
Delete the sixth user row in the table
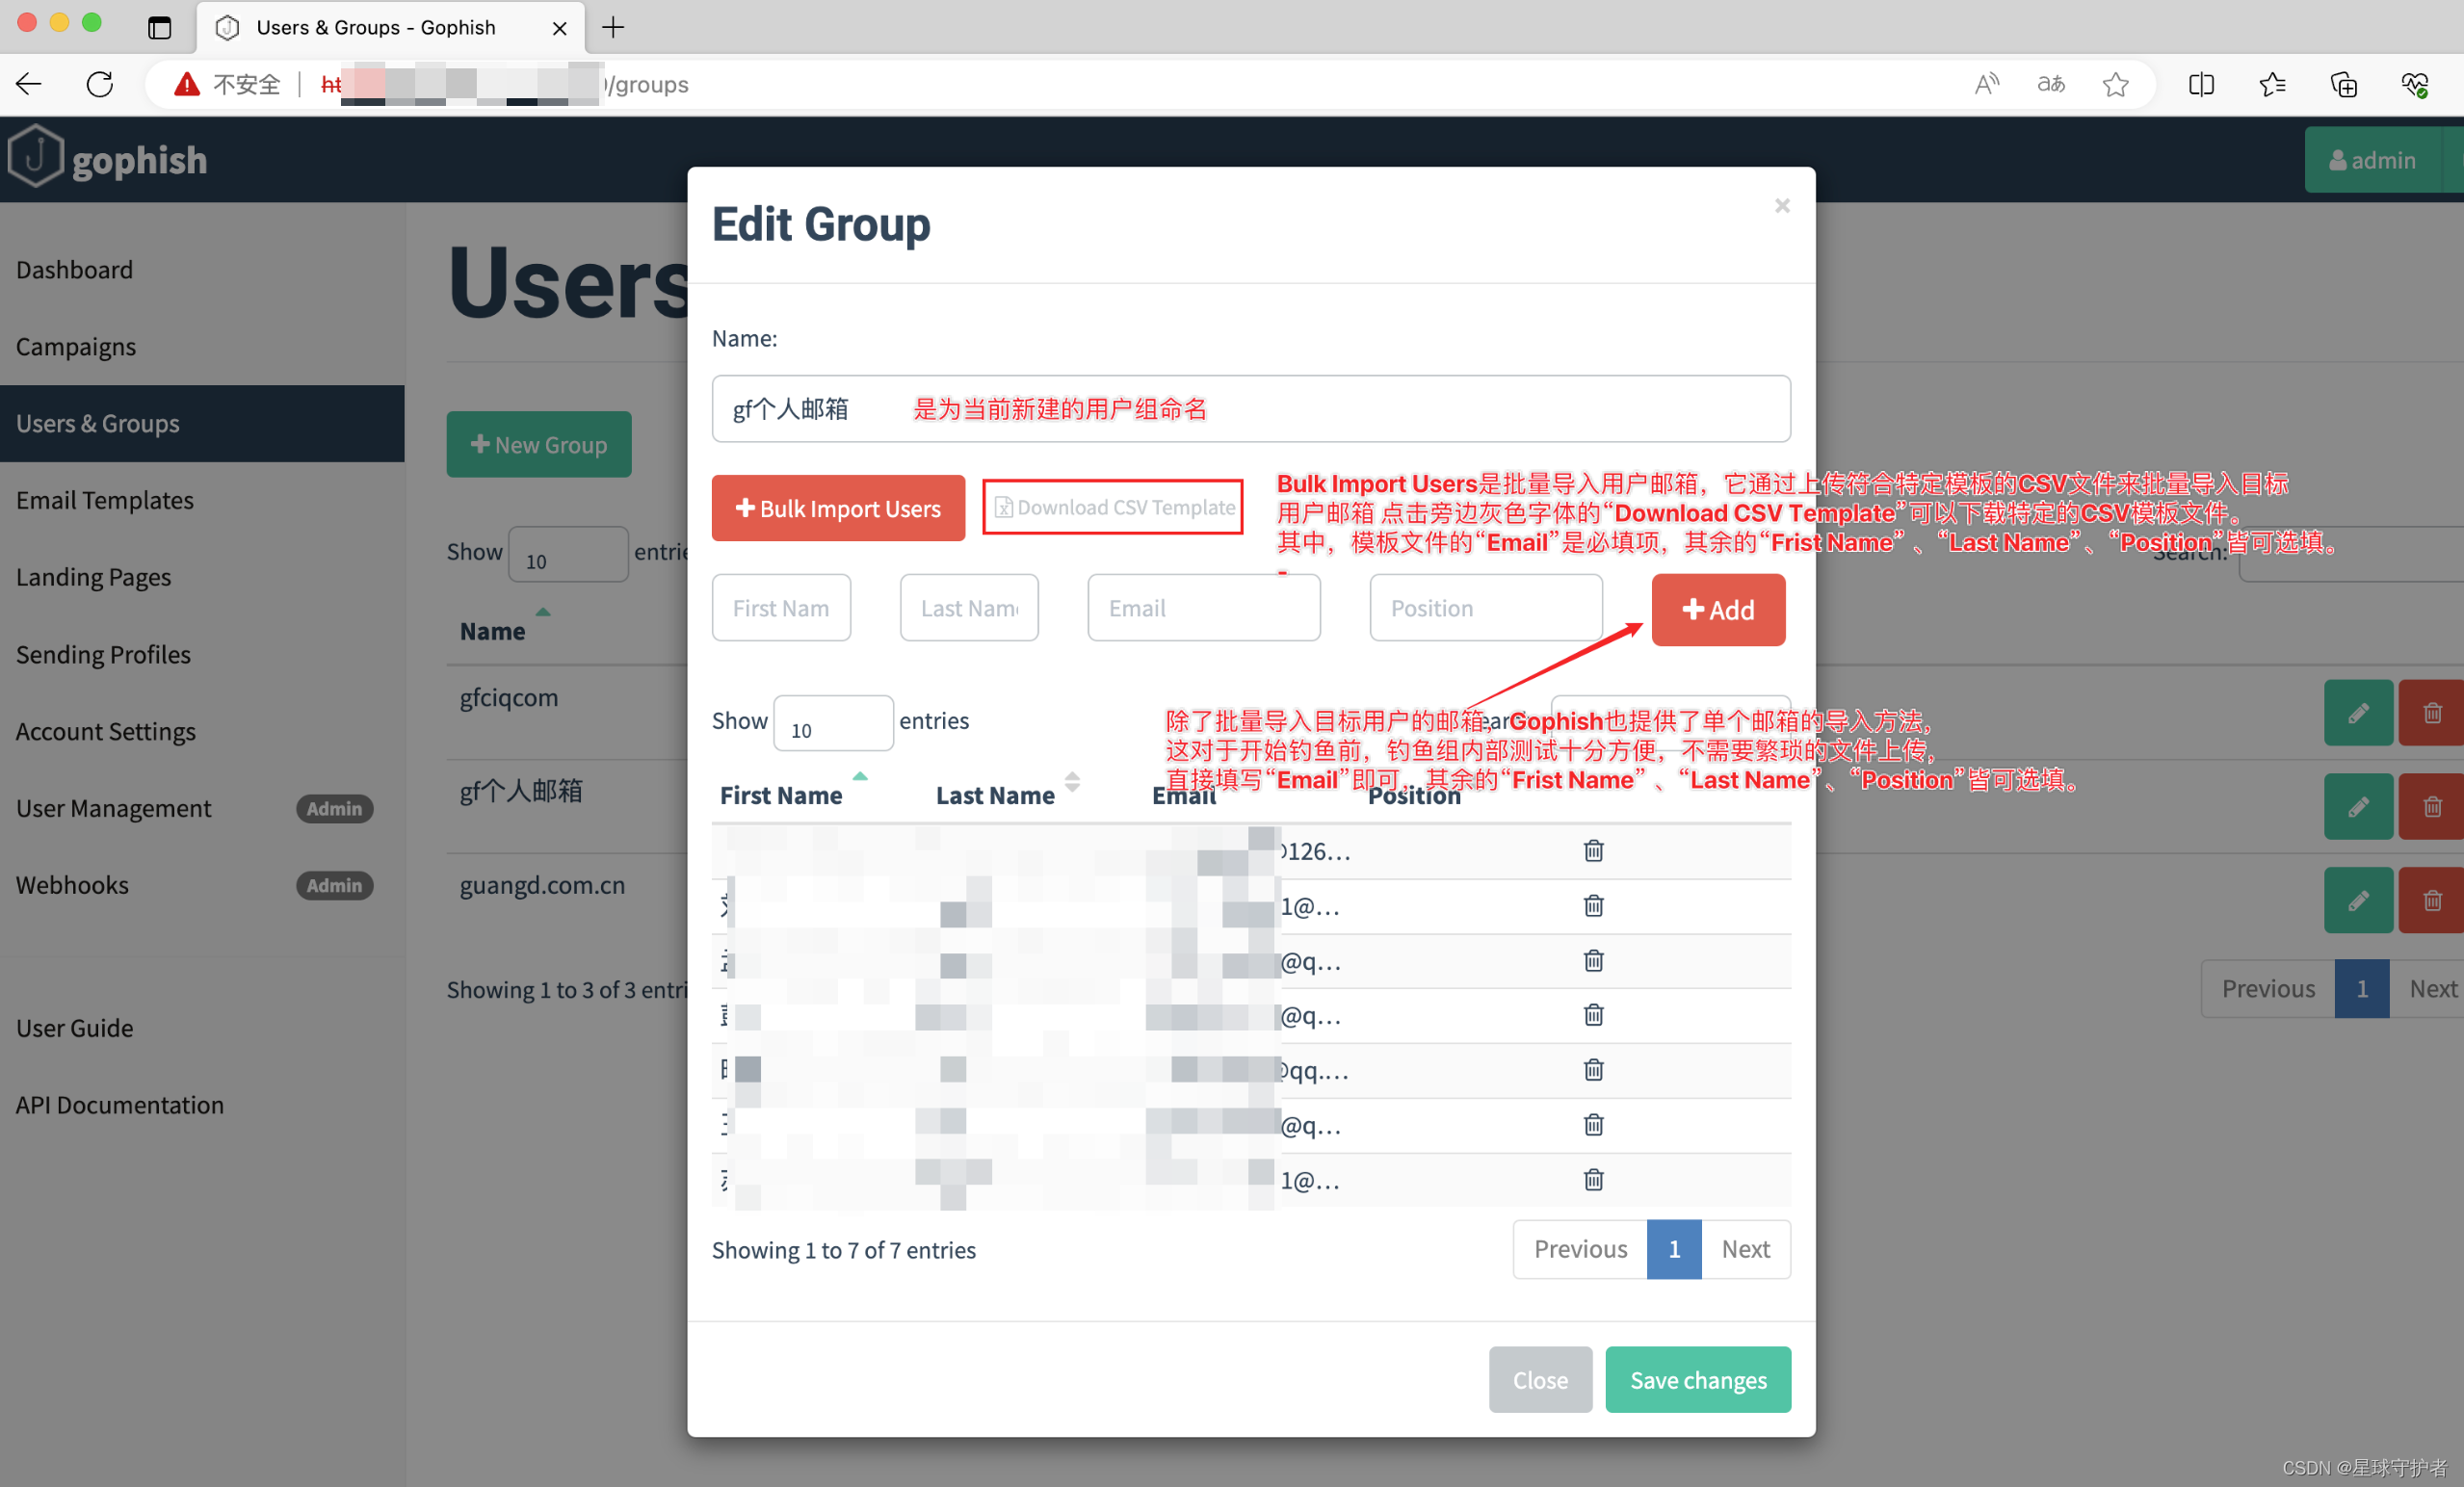coord(1593,1125)
